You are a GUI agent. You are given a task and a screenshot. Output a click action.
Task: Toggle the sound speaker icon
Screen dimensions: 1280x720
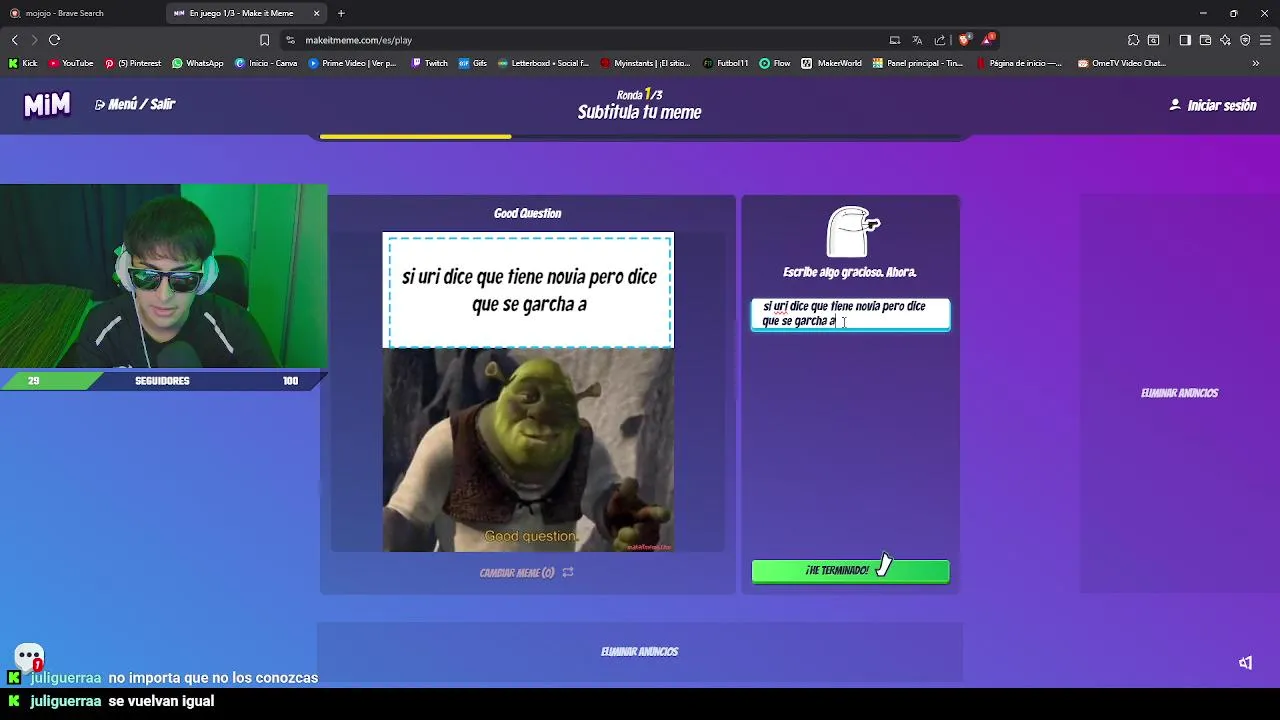tap(1245, 663)
